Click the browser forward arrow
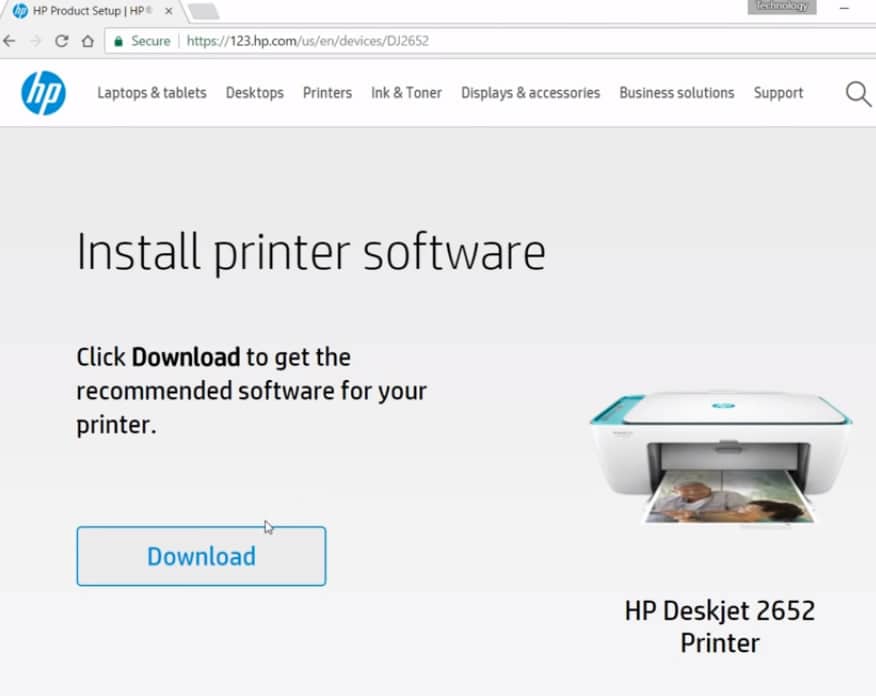Screen dimensions: 876x696 [34, 41]
